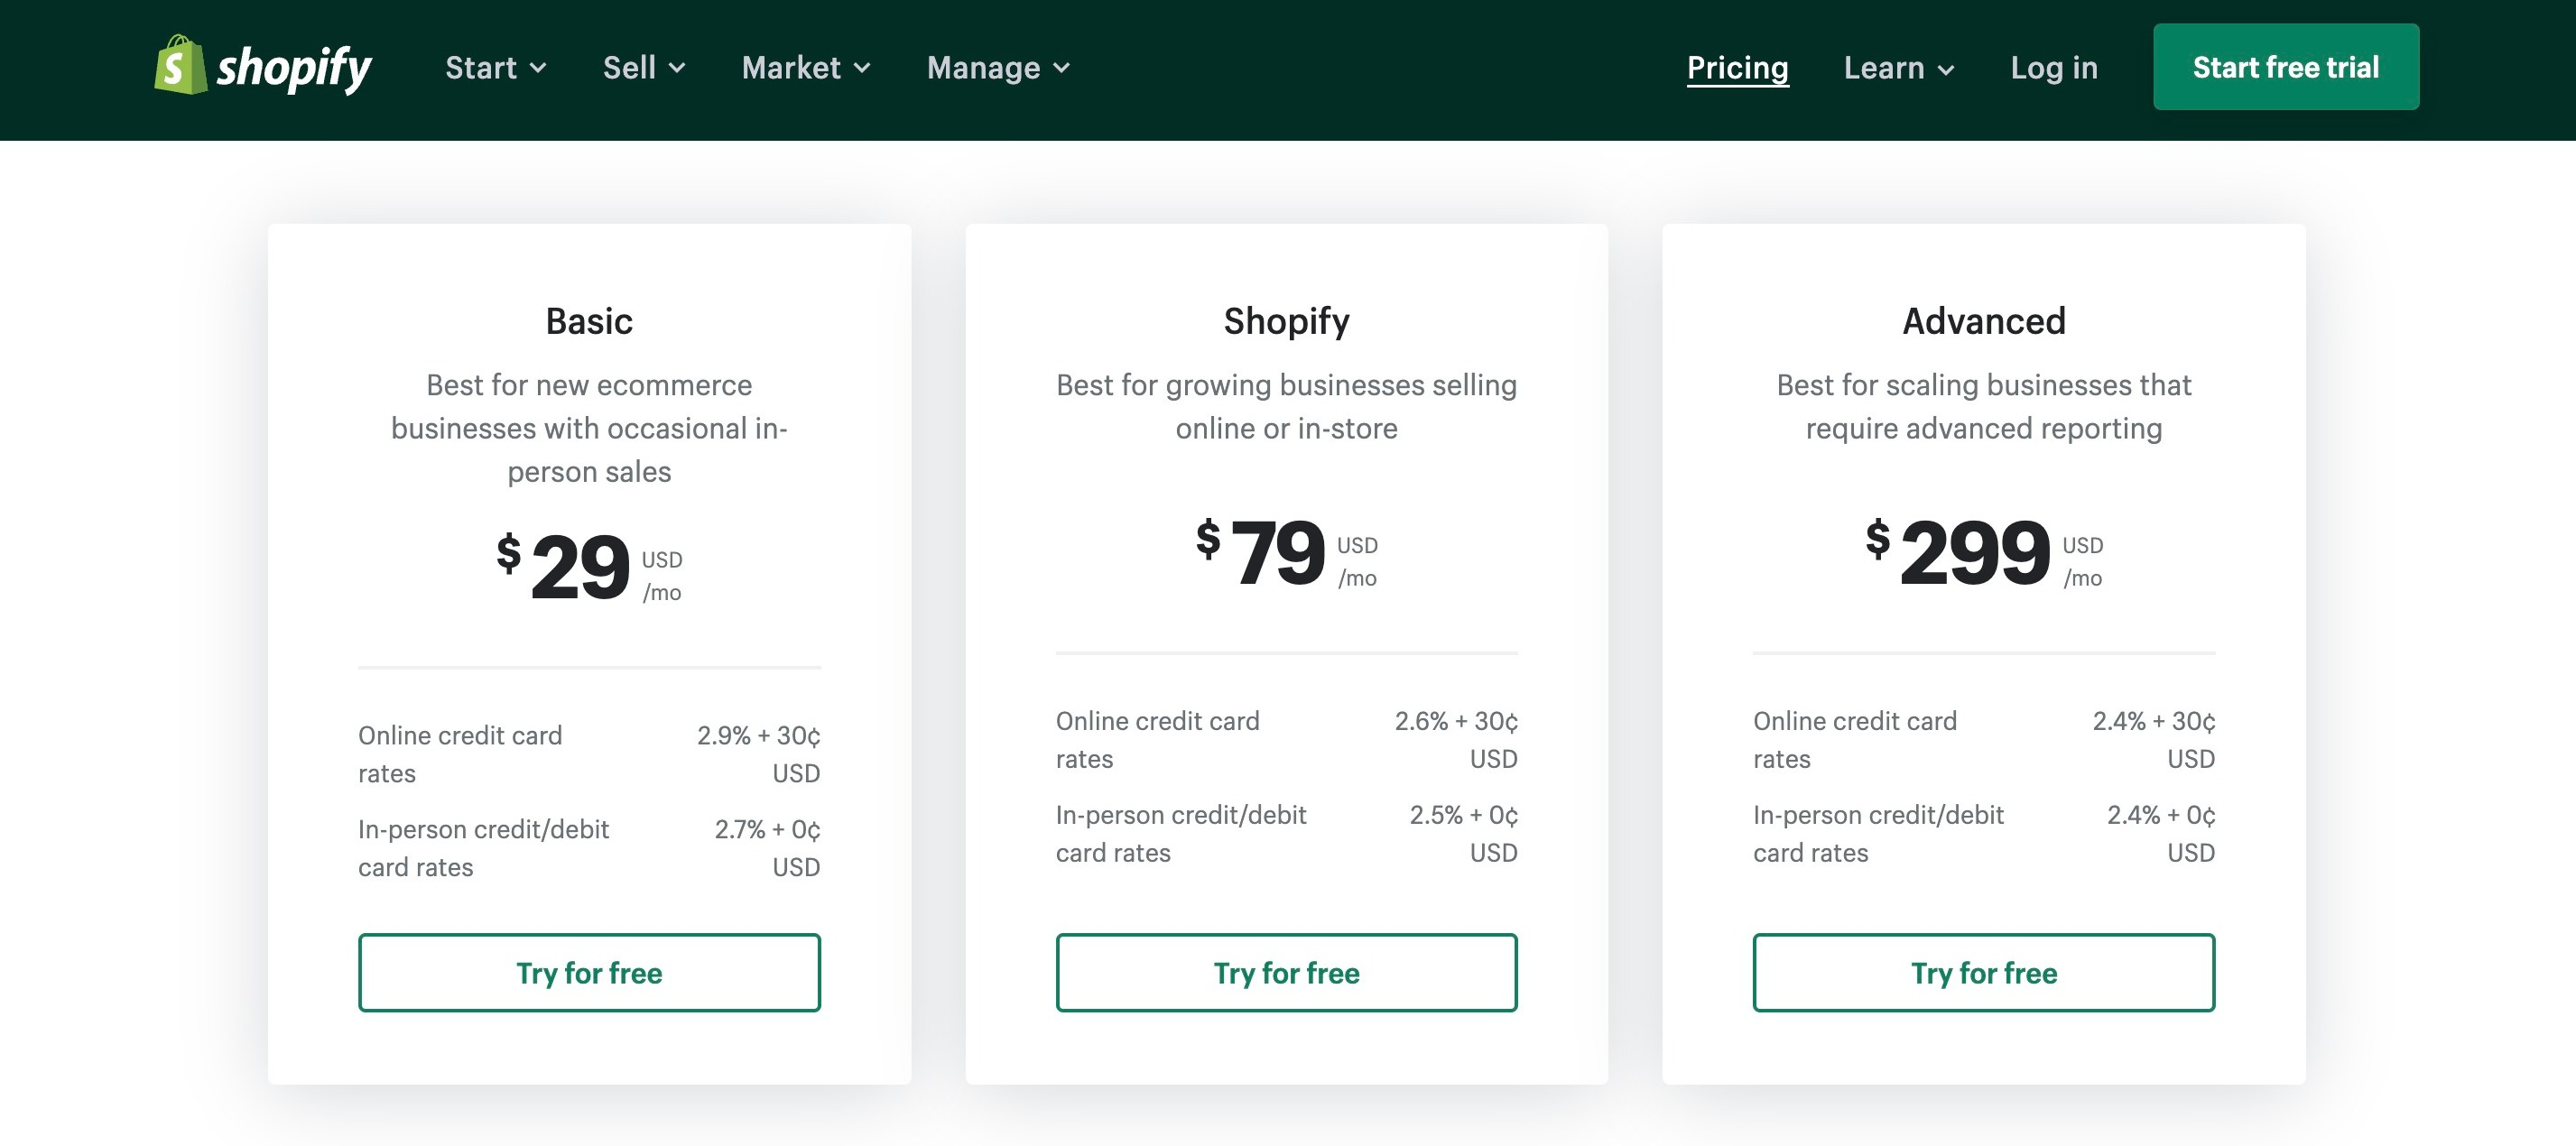Select the Advanced plan heading
The image size is (2576, 1146).
1984,321
